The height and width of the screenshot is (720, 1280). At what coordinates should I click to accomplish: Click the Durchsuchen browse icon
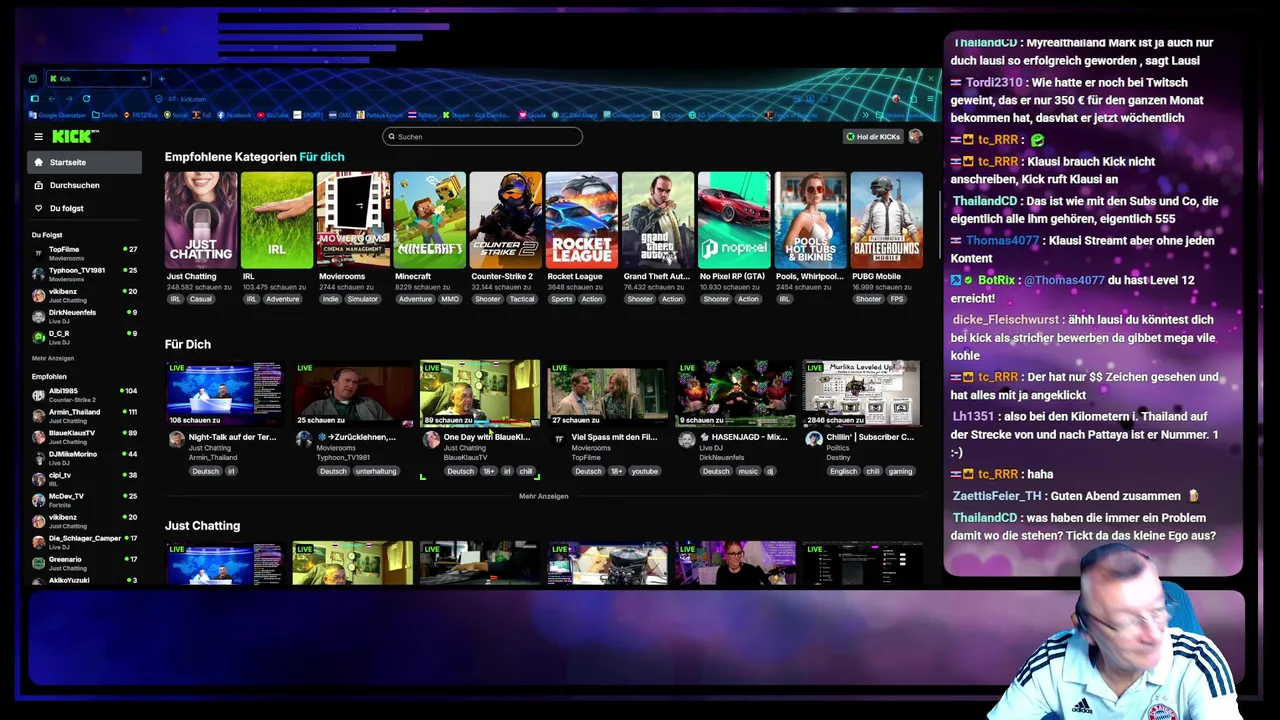click(x=39, y=185)
